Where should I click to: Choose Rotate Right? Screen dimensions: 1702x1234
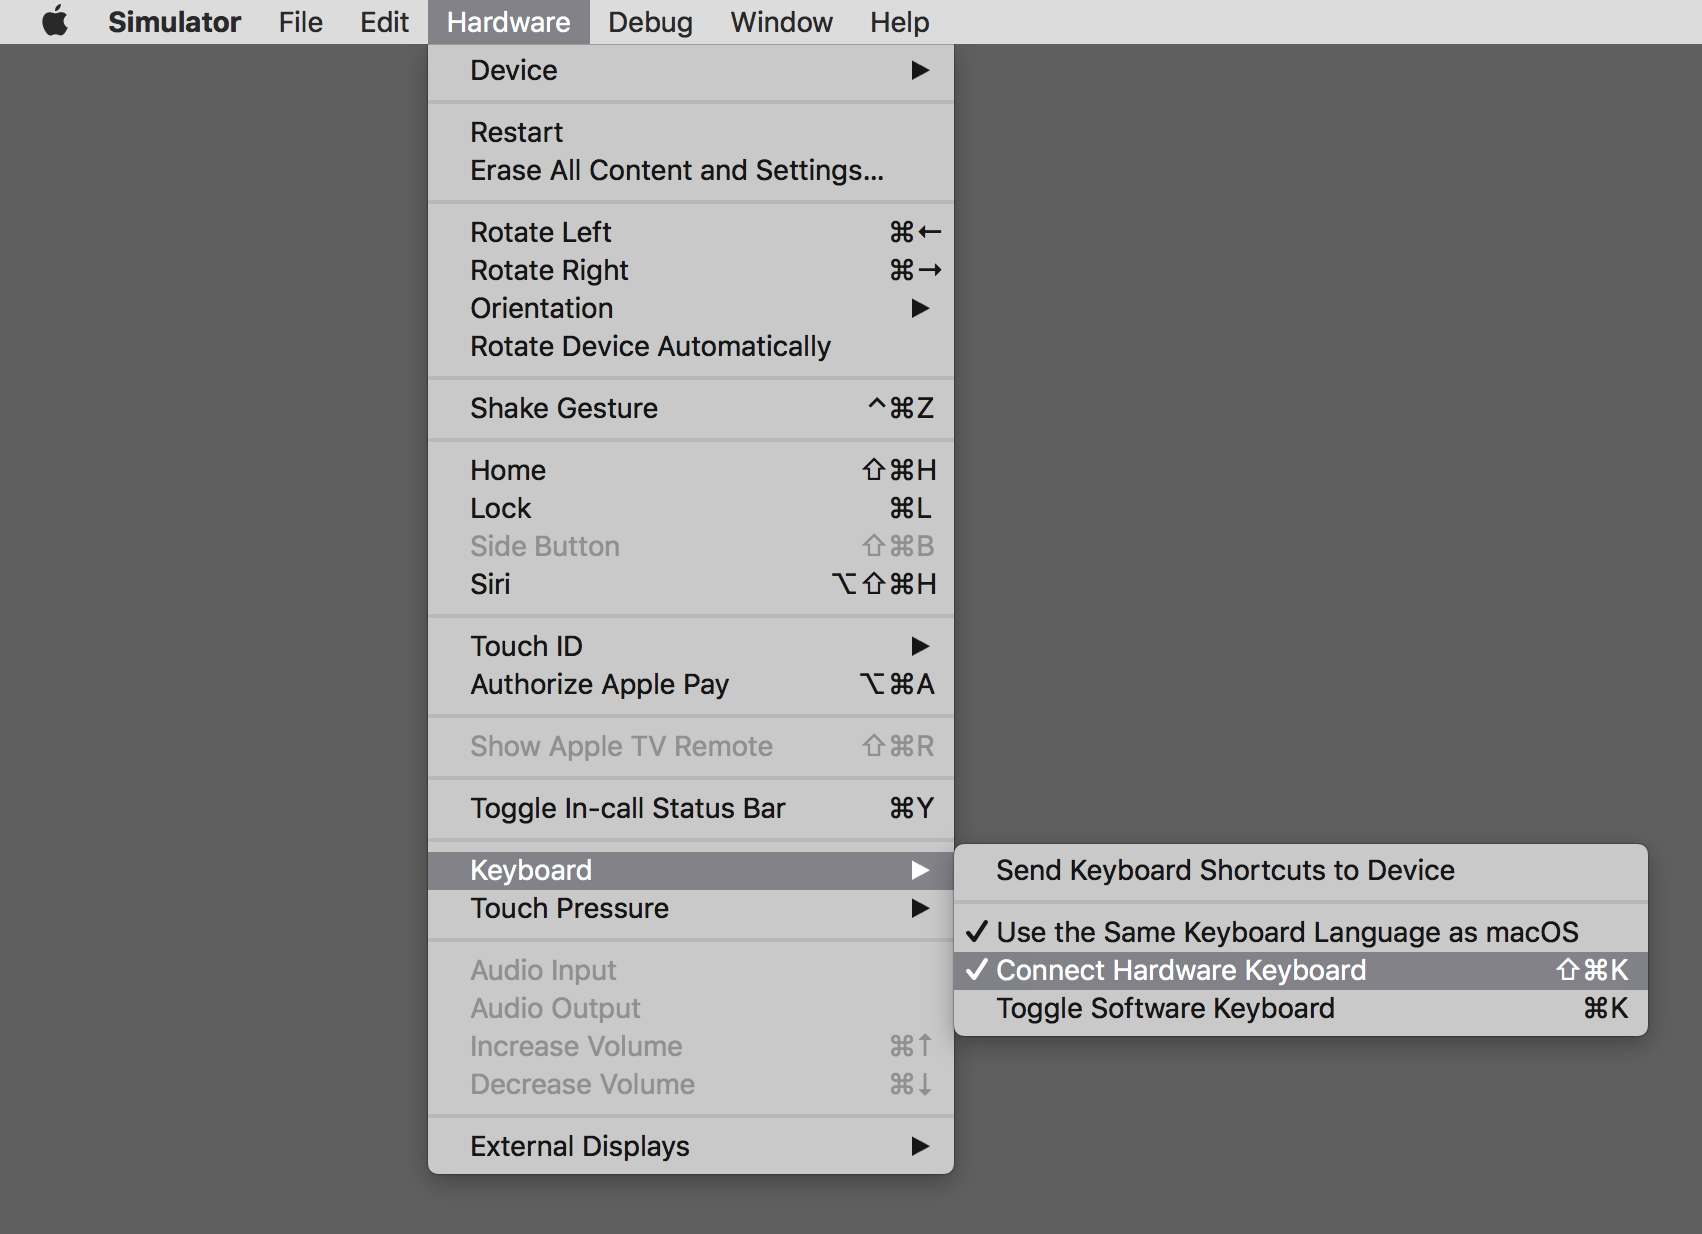click(x=690, y=270)
